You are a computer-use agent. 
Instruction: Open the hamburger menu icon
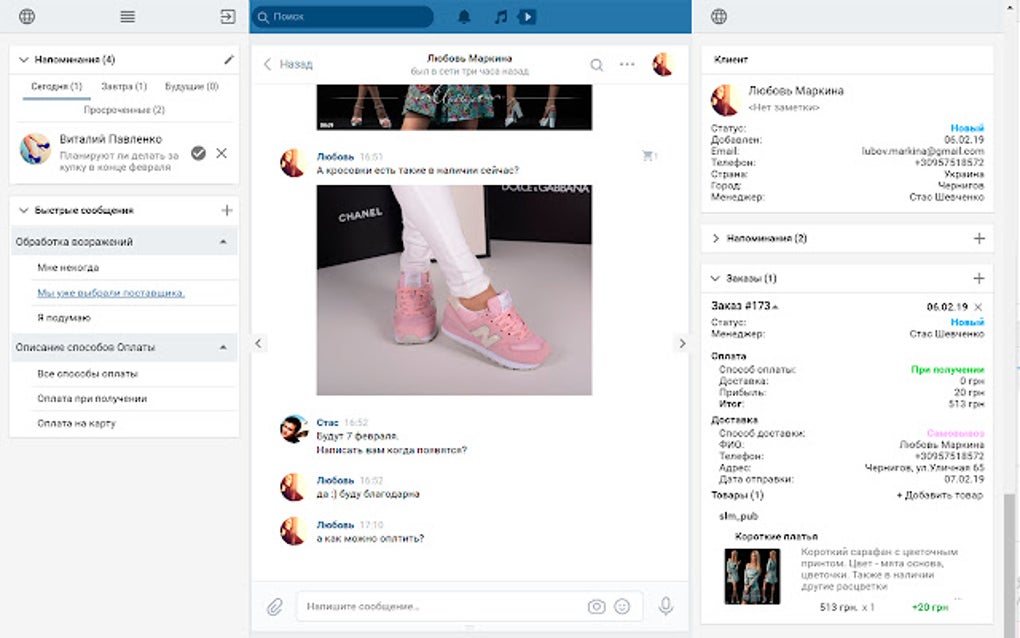tap(126, 16)
